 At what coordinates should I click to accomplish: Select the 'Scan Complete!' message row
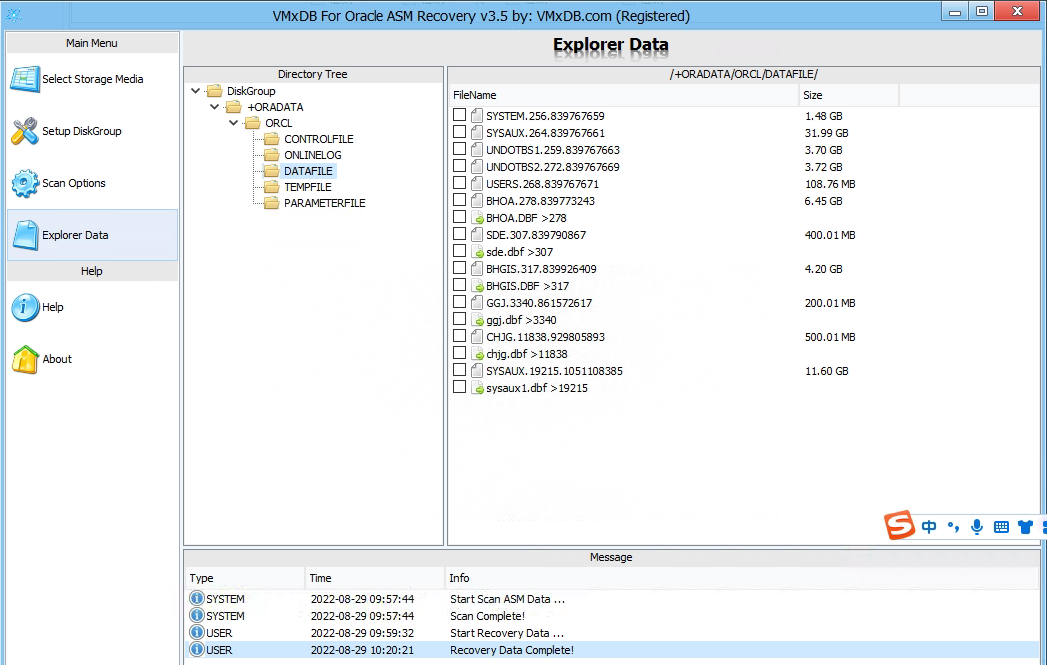pyautogui.click(x=612, y=616)
